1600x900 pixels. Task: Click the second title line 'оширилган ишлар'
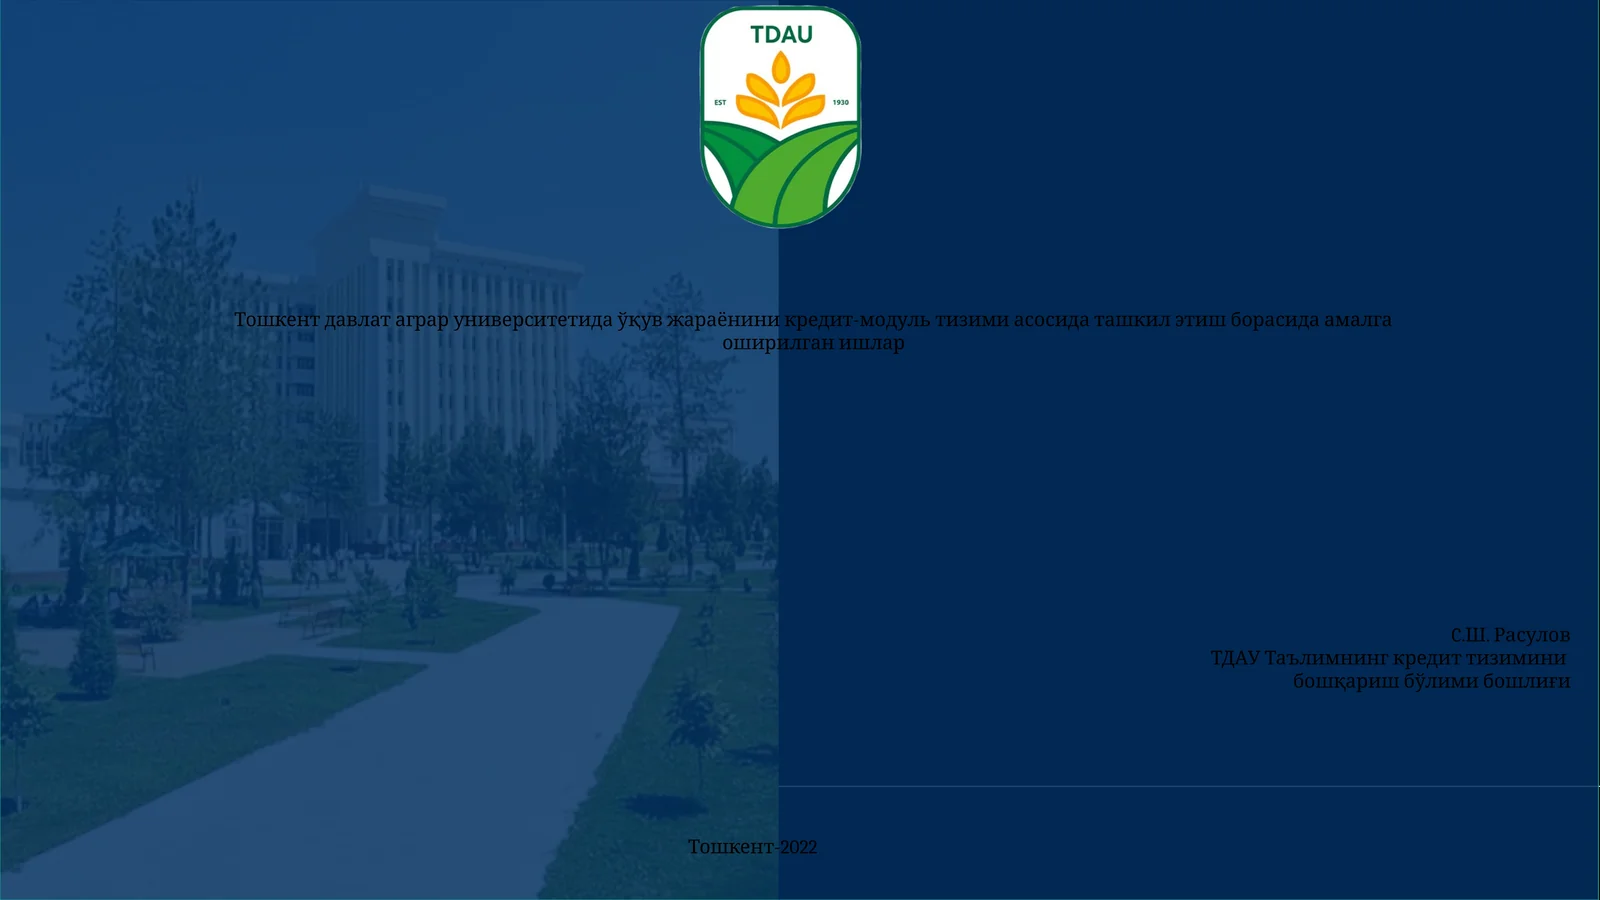point(813,343)
